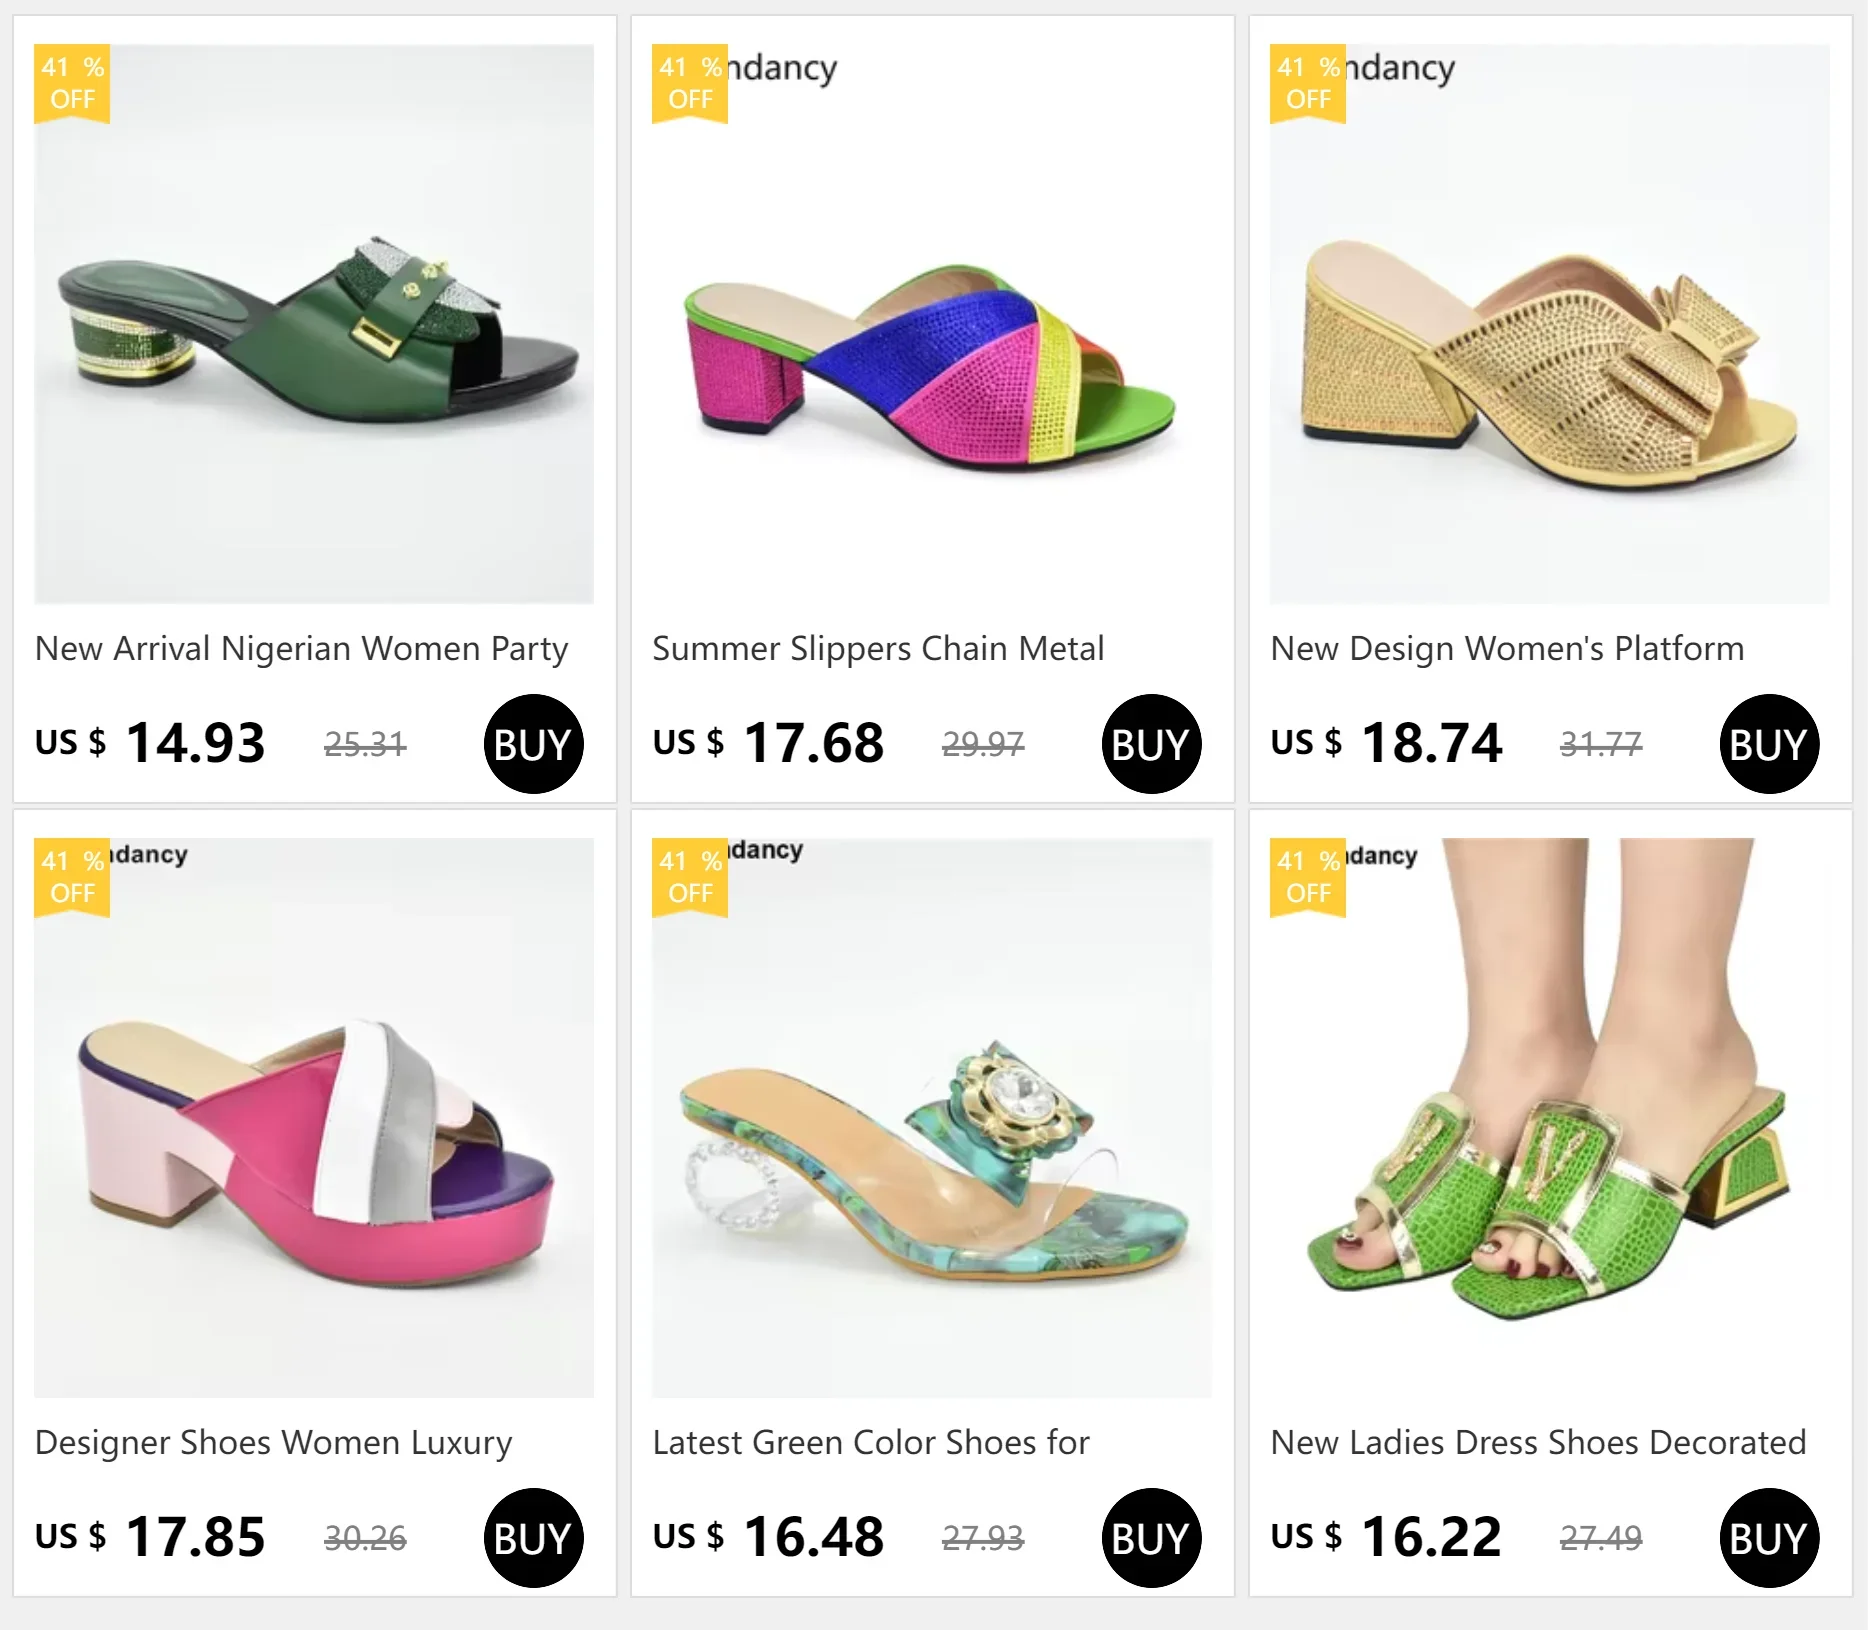
Task: Open the New Design Women's Platform title
Action: pyautogui.click(x=1505, y=648)
